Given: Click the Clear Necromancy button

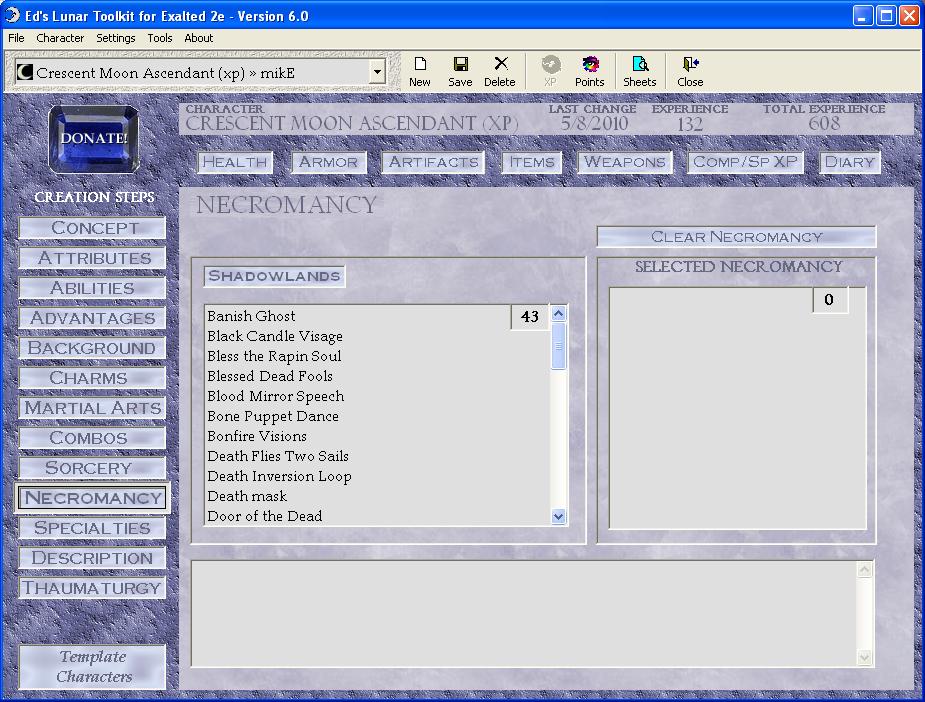Looking at the screenshot, I should 736,237.
